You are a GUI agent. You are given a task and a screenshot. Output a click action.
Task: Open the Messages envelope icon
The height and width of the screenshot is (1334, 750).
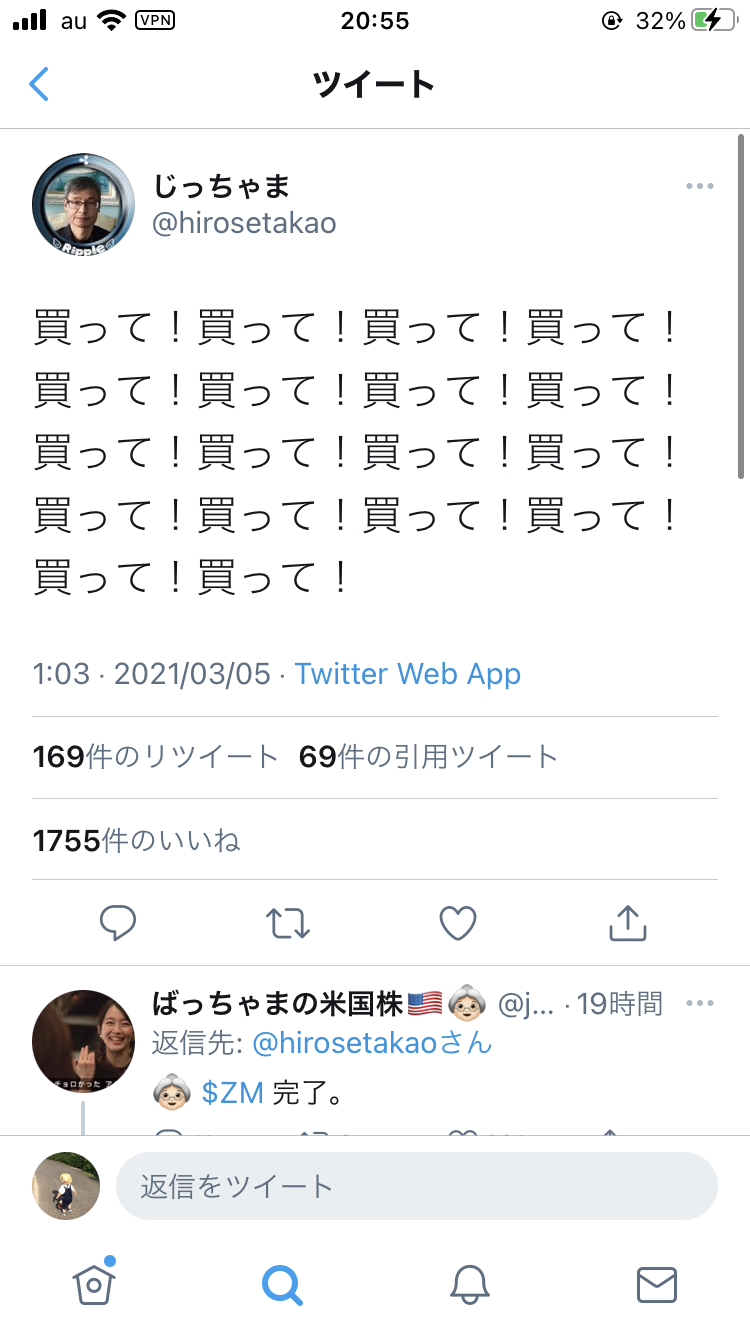[657, 1284]
